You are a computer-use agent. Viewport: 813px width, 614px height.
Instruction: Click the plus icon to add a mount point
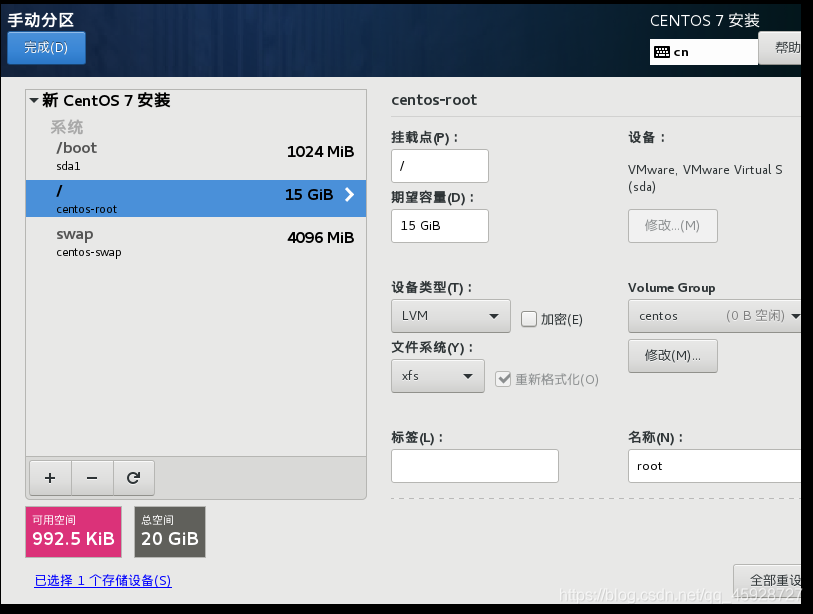click(x=50, y=478)
